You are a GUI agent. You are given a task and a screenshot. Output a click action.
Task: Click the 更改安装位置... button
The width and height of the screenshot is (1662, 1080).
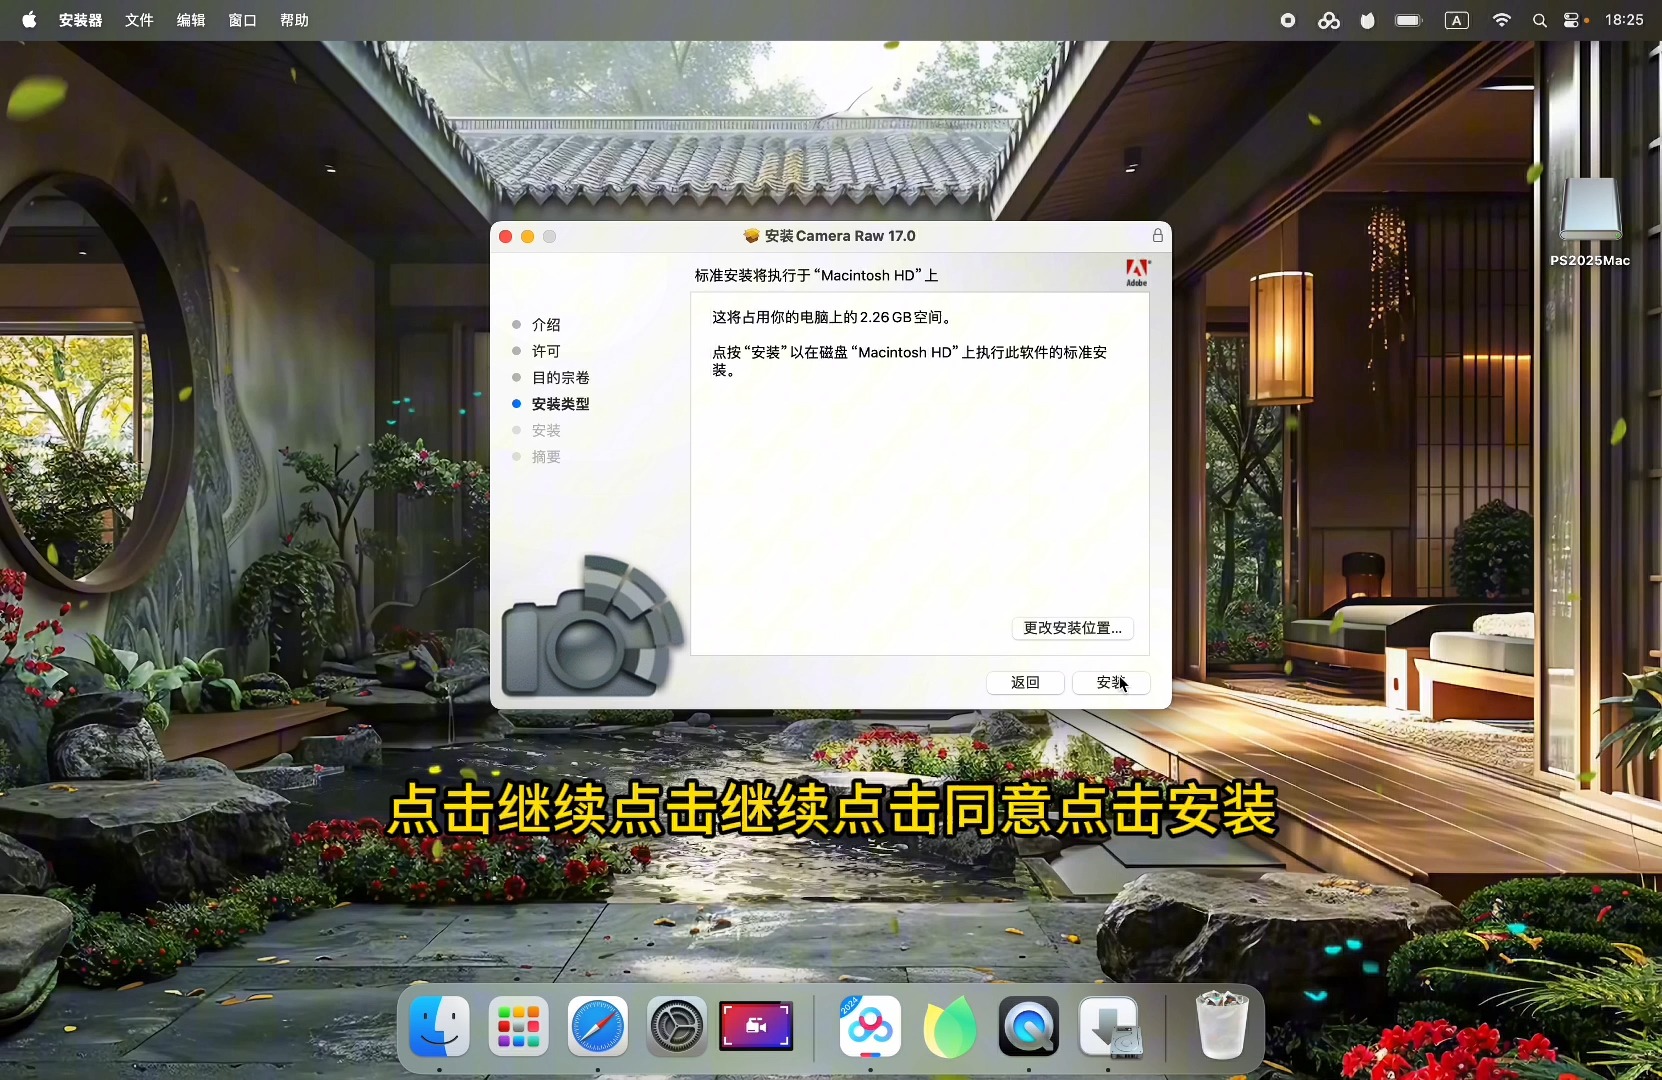point(1072,628)
